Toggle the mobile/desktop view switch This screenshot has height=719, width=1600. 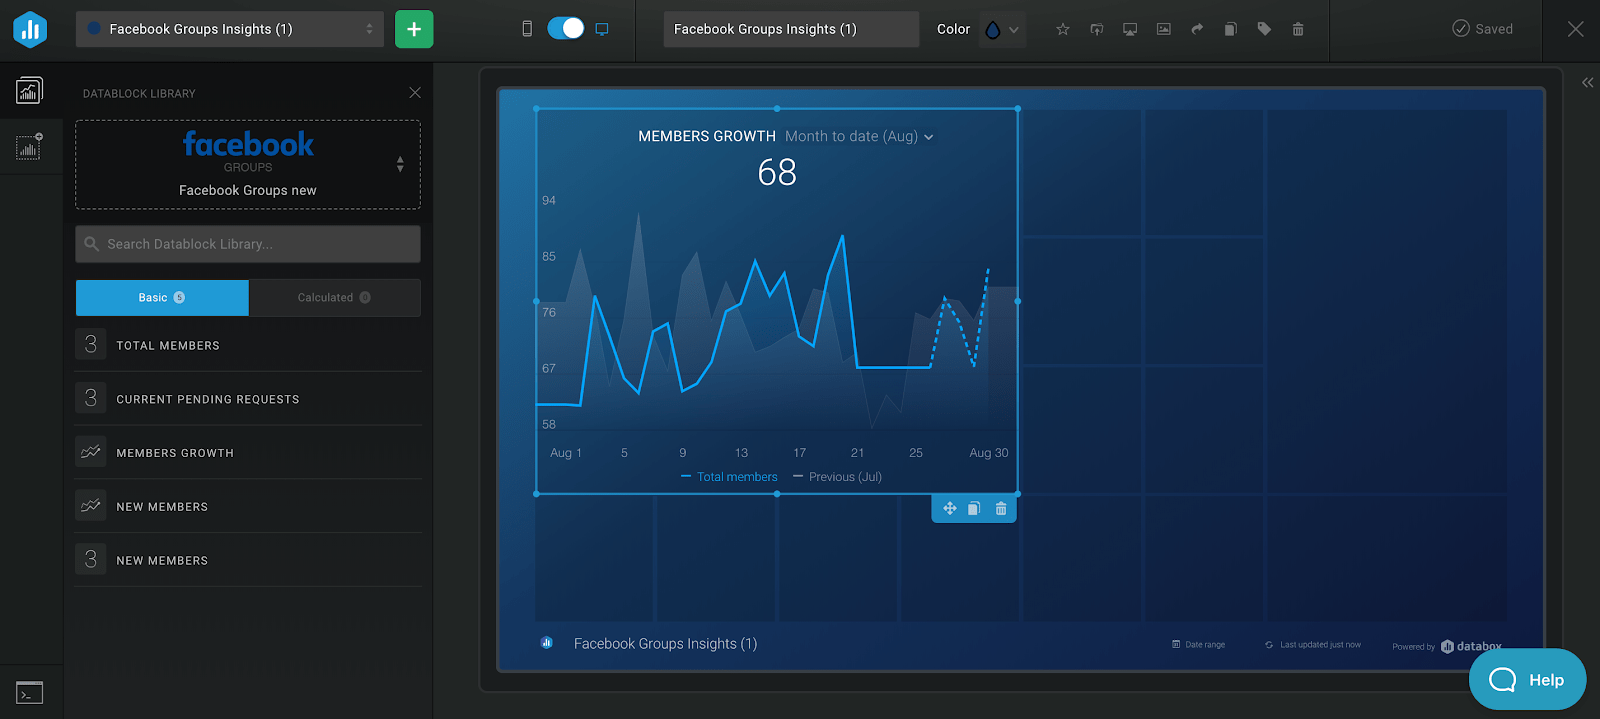pos(565,29)
